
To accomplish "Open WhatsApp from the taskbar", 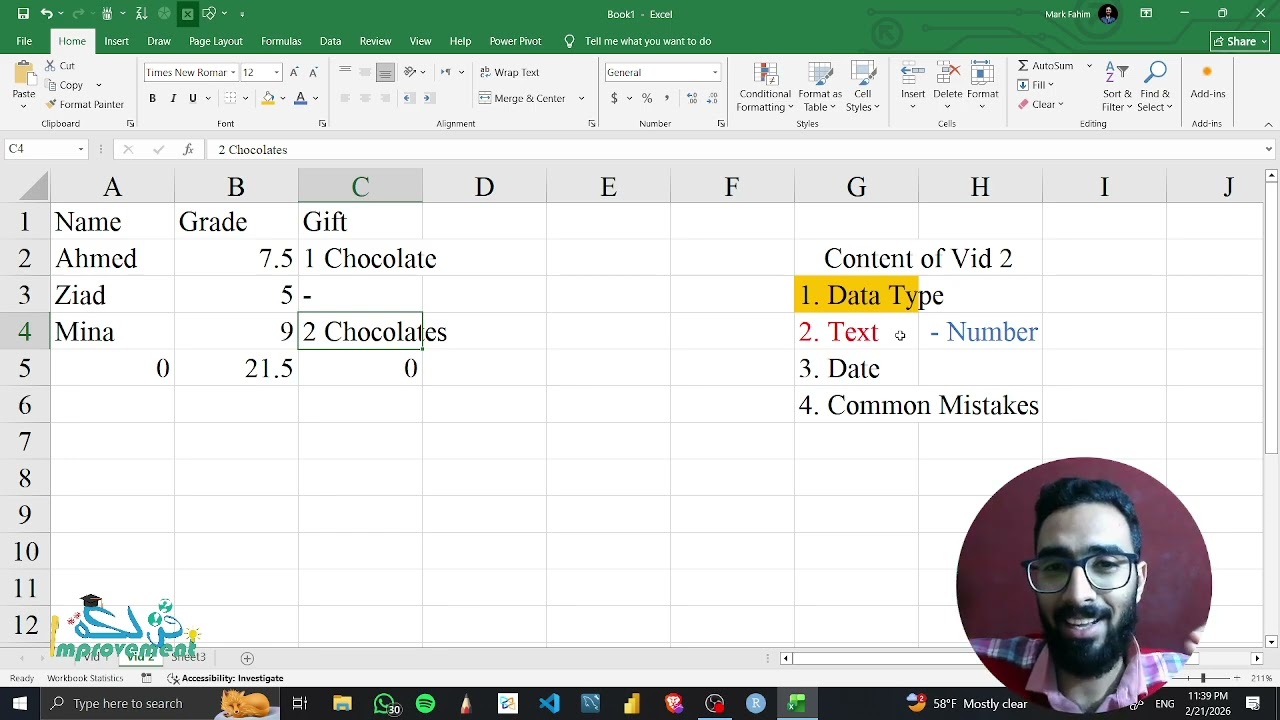I will coord(385,704).
